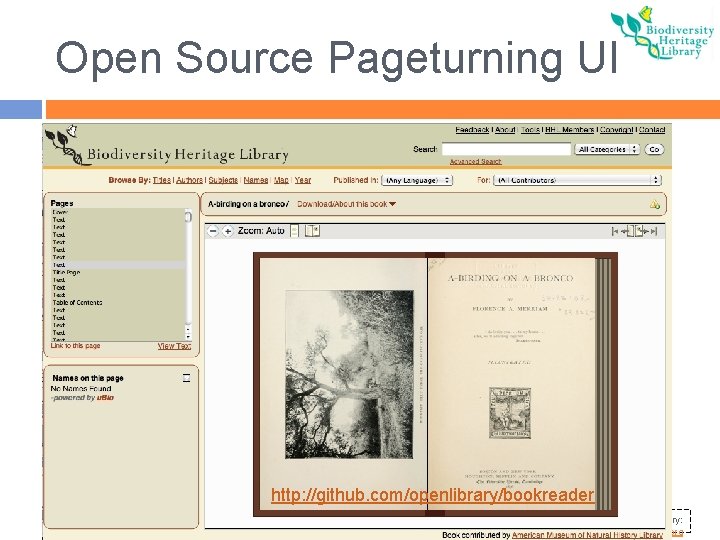This screenshot has height=540, width=720.
Task: Click the zoom out minus icon
Action: tap(213, 231)
